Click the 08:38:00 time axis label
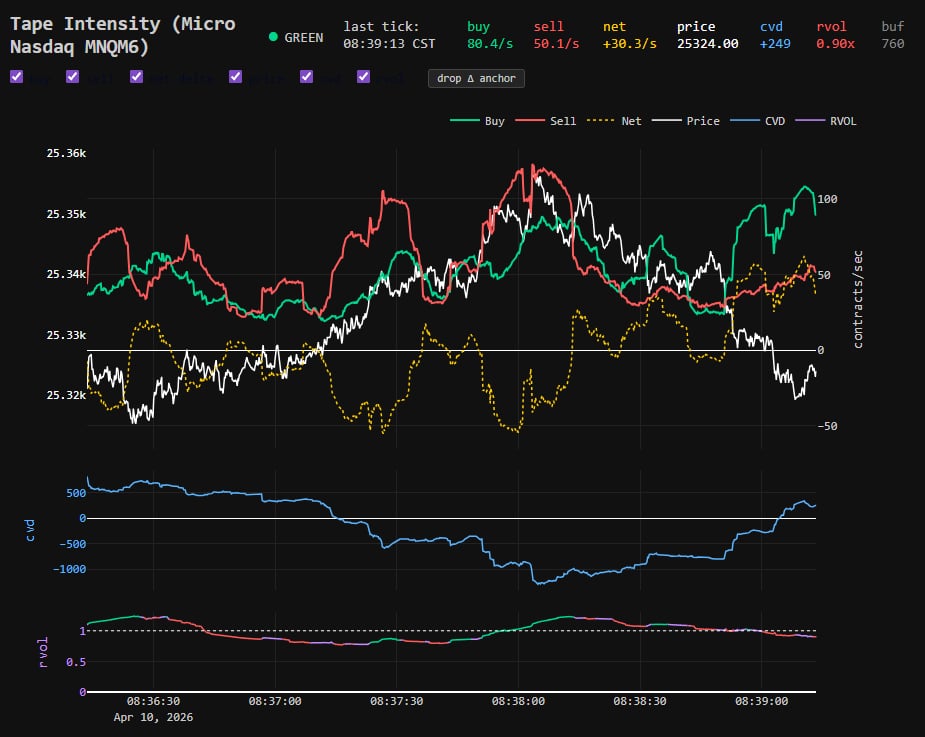Image resolution: width=925 pixels, height=737 pixels. click(x=518, y=701)
